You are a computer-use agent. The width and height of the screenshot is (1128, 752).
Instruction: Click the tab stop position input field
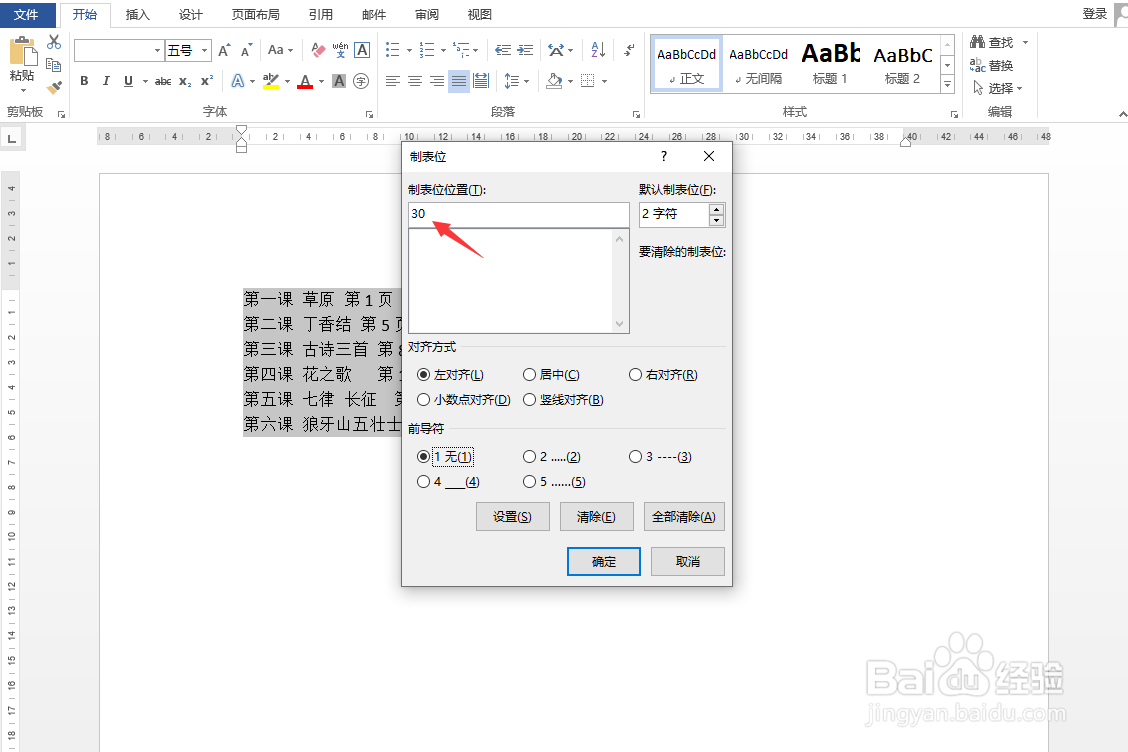point(518,214)
